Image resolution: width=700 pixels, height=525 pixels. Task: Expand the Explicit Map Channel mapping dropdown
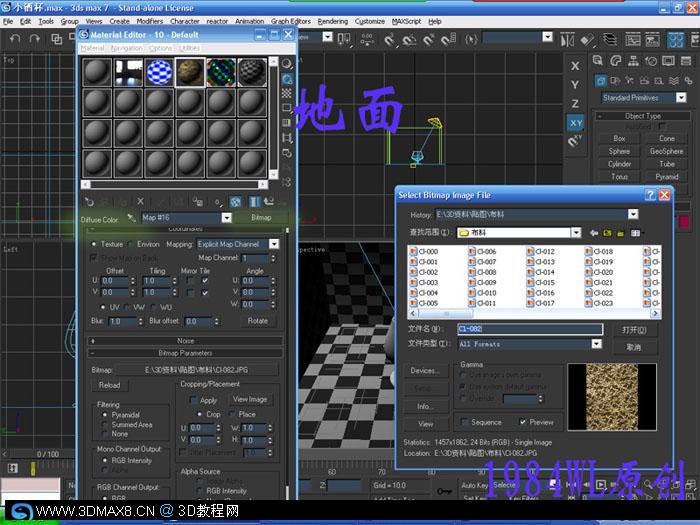[274, 244]
